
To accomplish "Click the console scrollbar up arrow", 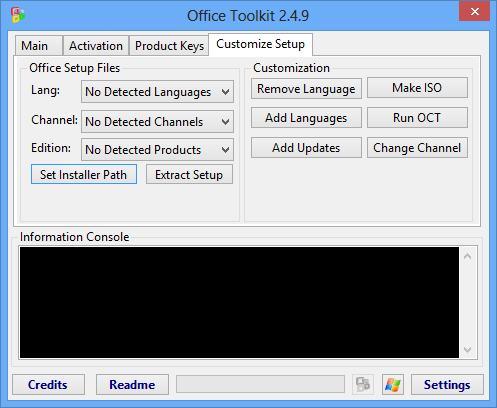I will [x=468, y=256].
